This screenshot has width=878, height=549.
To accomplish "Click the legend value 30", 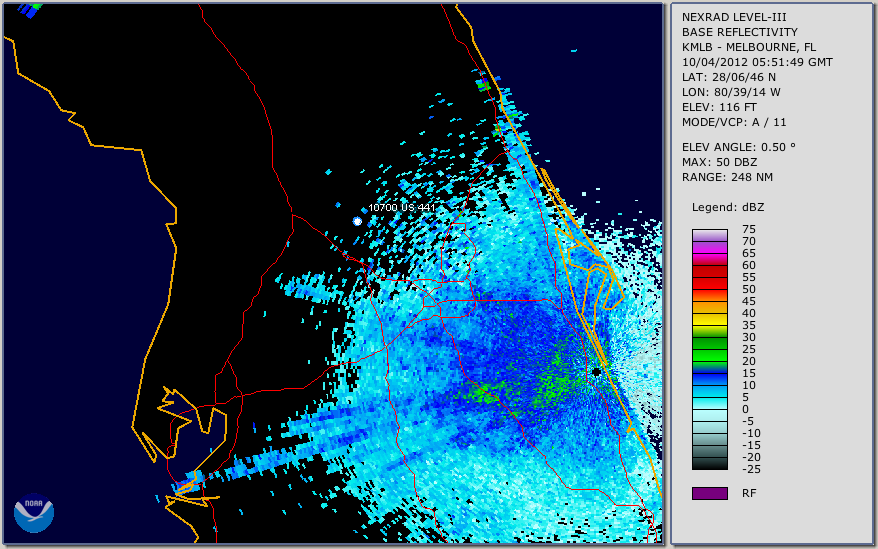I will point(749,337).
